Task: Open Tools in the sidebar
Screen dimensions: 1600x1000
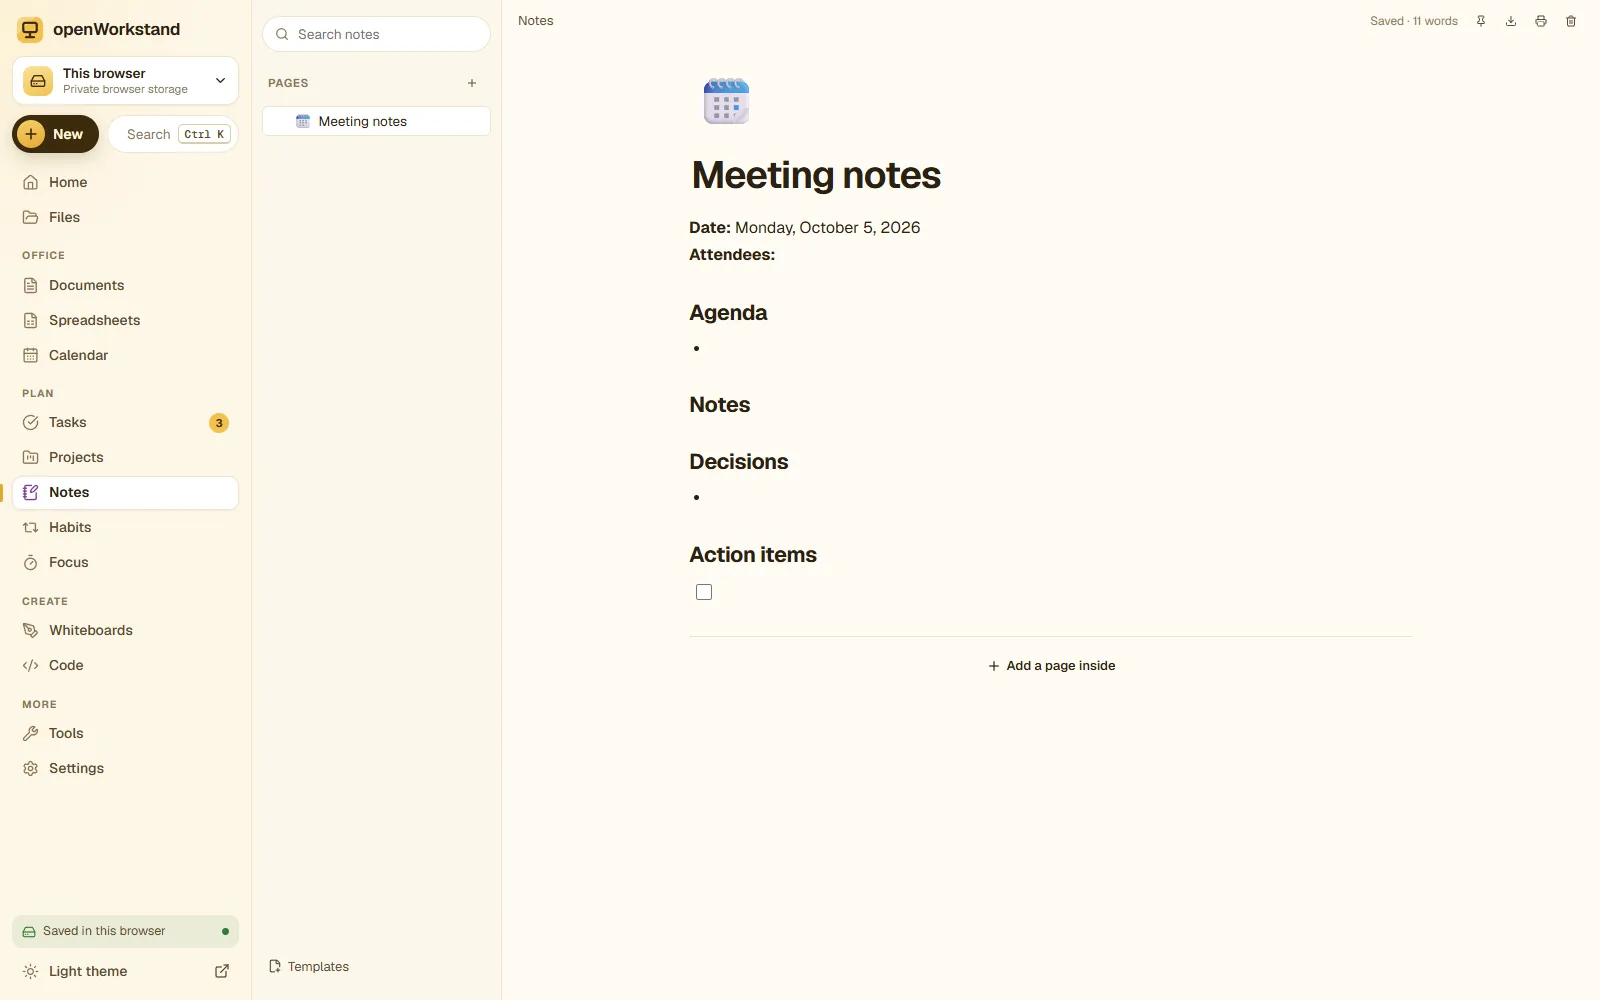Action: point(126,733)
